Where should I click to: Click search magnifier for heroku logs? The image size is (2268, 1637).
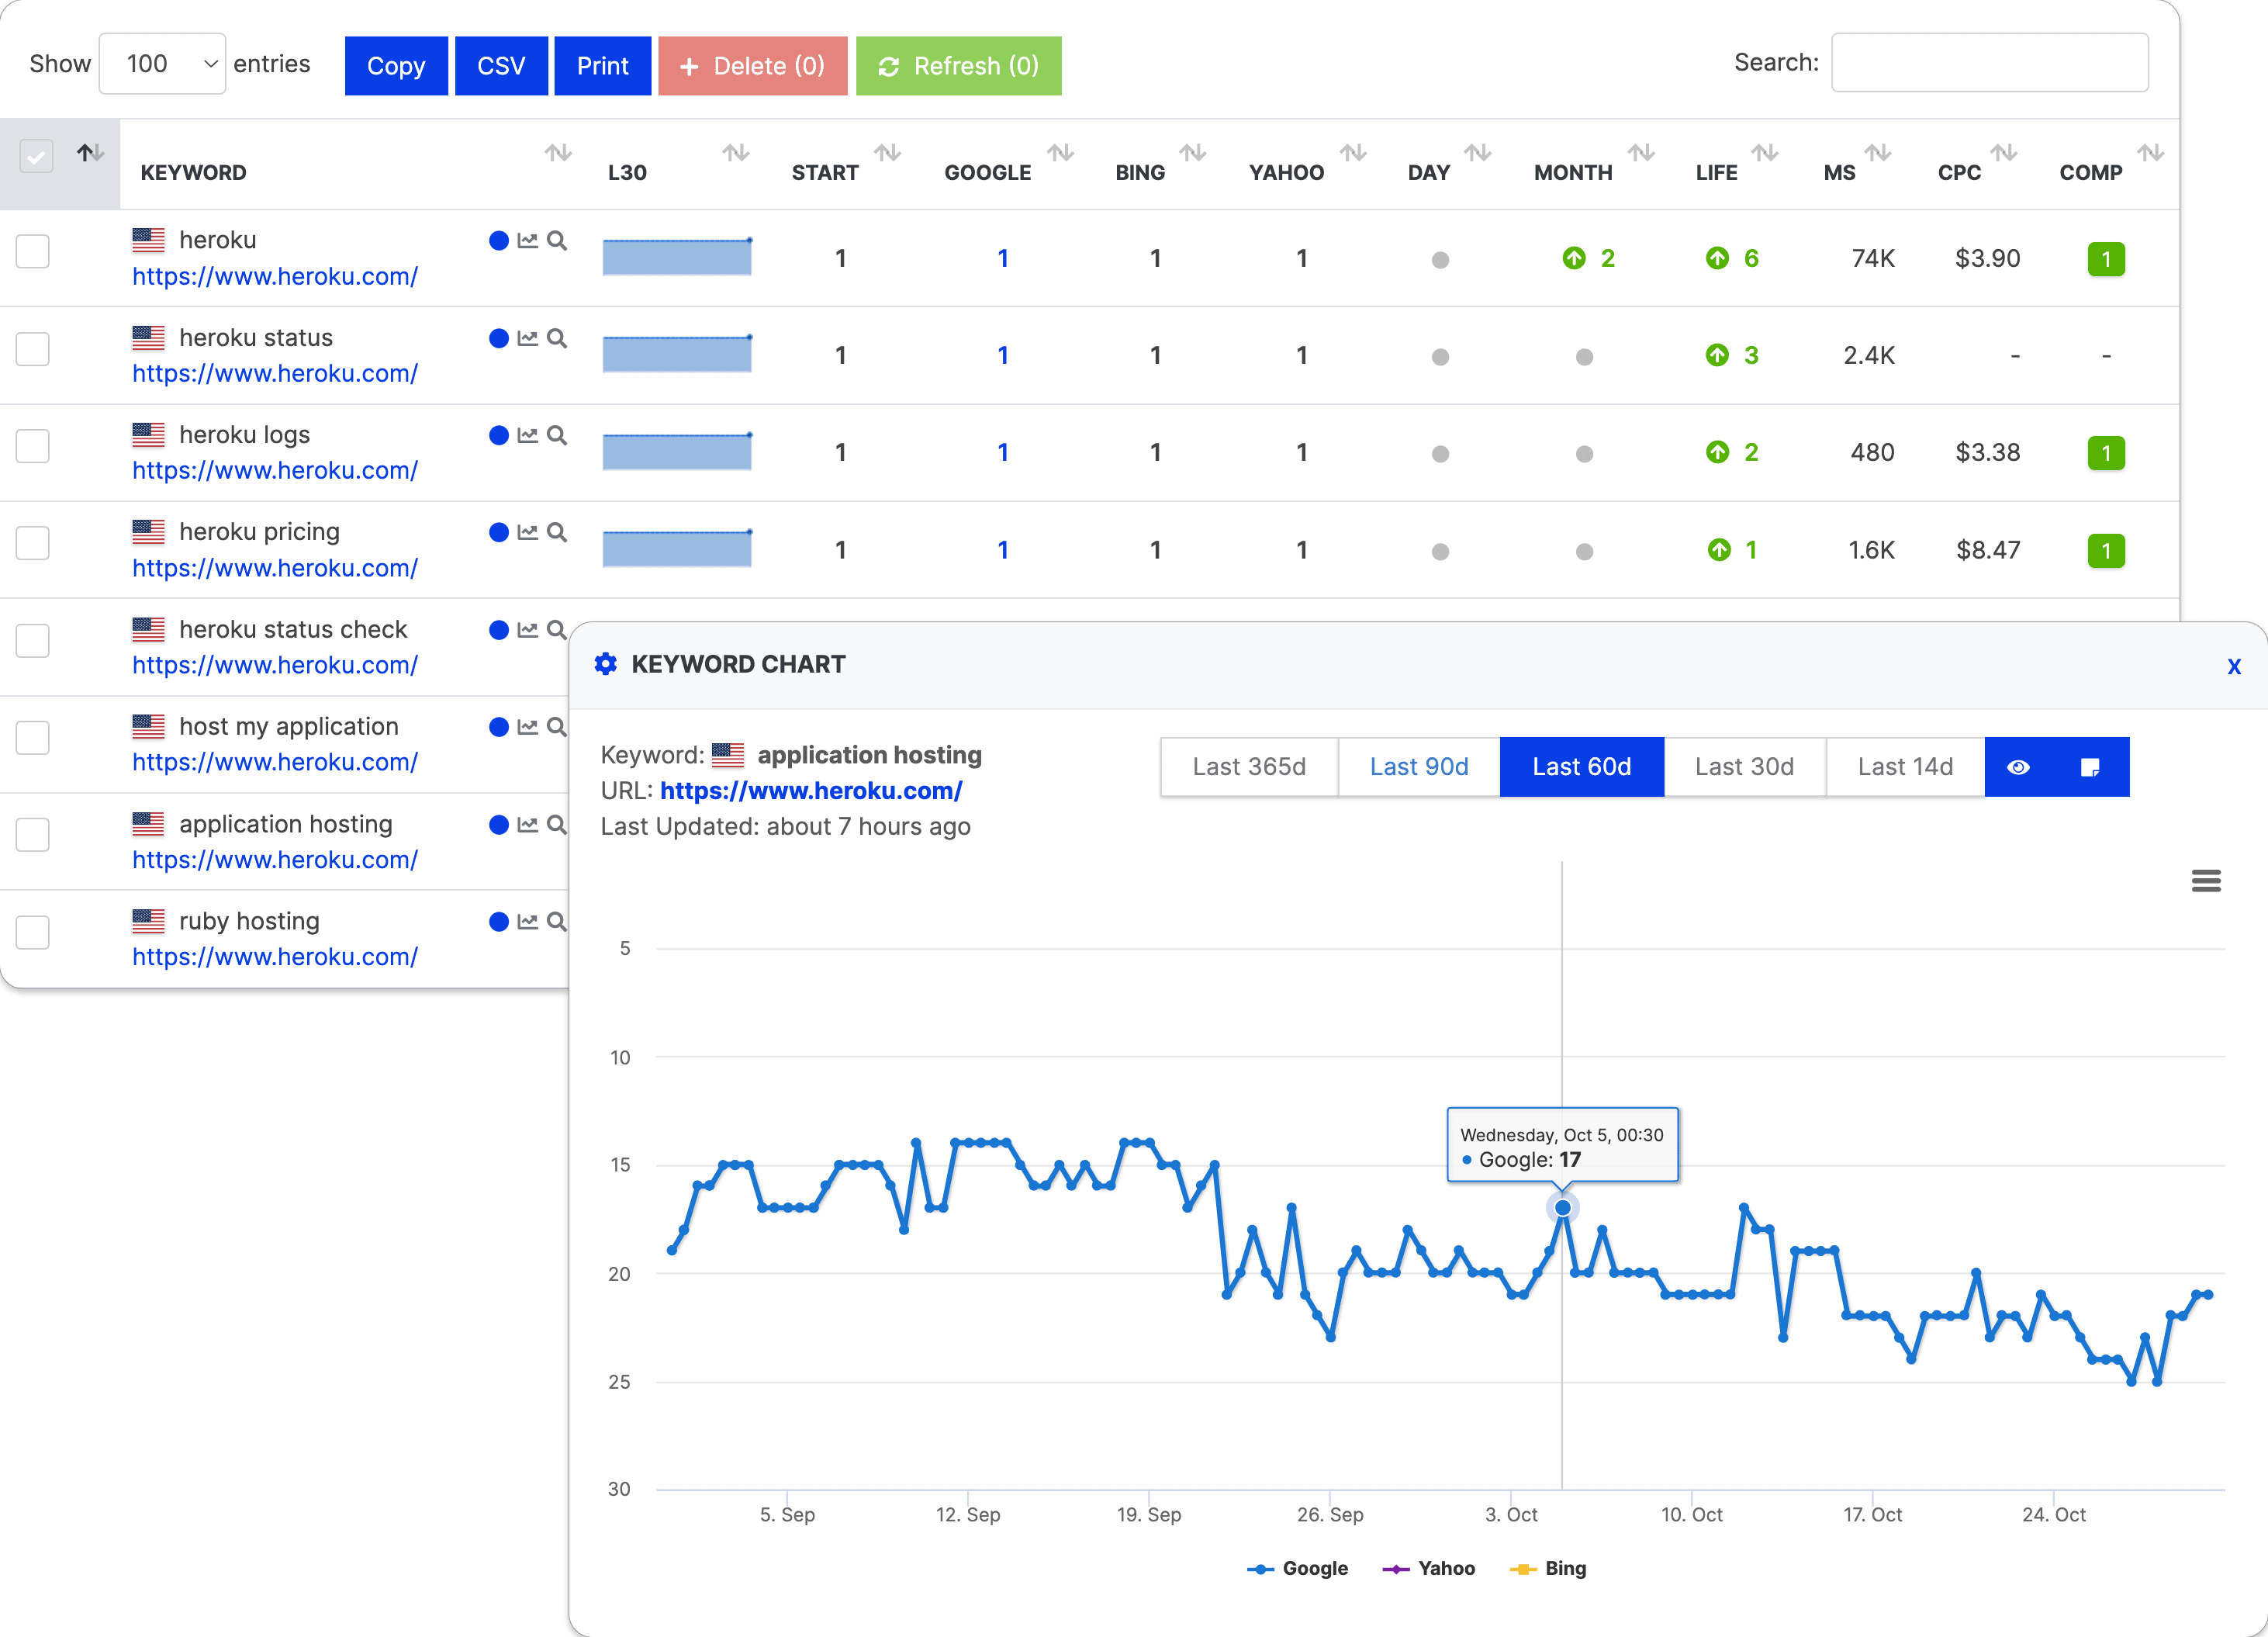(557, 435)
